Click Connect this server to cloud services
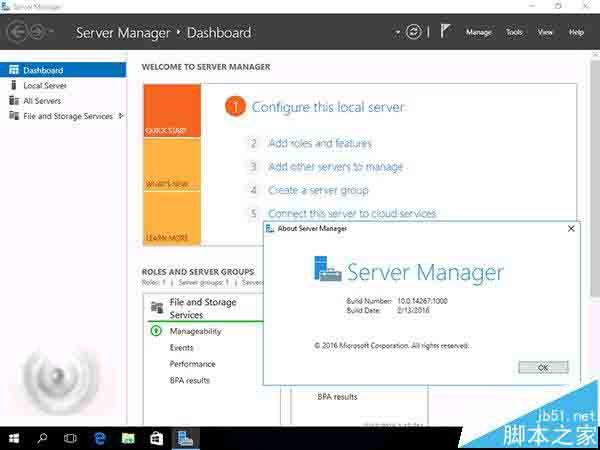 click(x=352, y=213)
